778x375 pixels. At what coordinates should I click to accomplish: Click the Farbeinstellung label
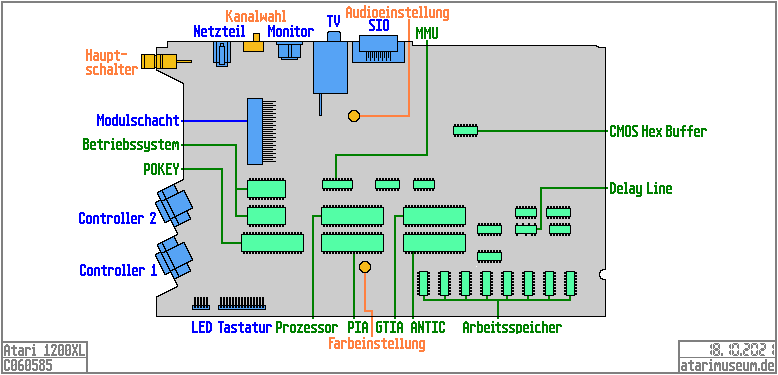(377, 343)
